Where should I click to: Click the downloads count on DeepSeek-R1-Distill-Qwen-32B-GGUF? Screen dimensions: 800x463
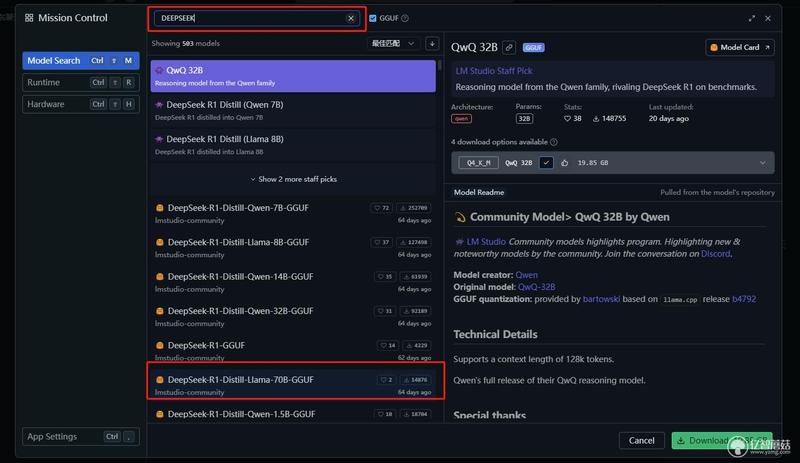click(x=415, y=311)
